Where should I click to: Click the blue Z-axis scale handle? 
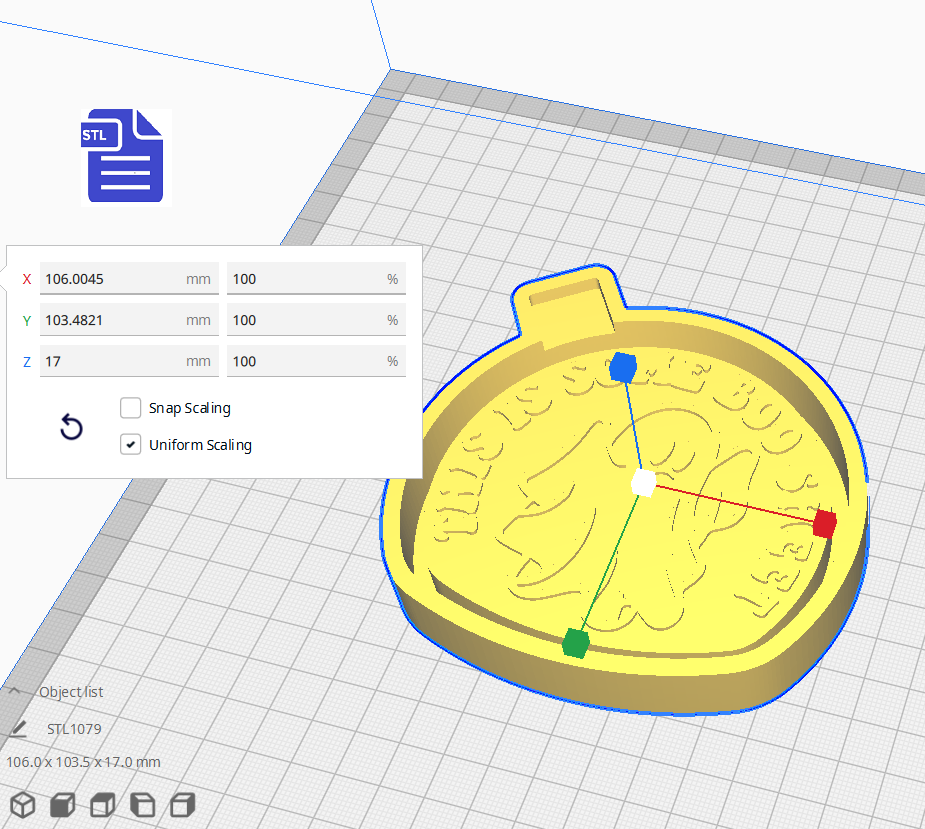point(624,367)
